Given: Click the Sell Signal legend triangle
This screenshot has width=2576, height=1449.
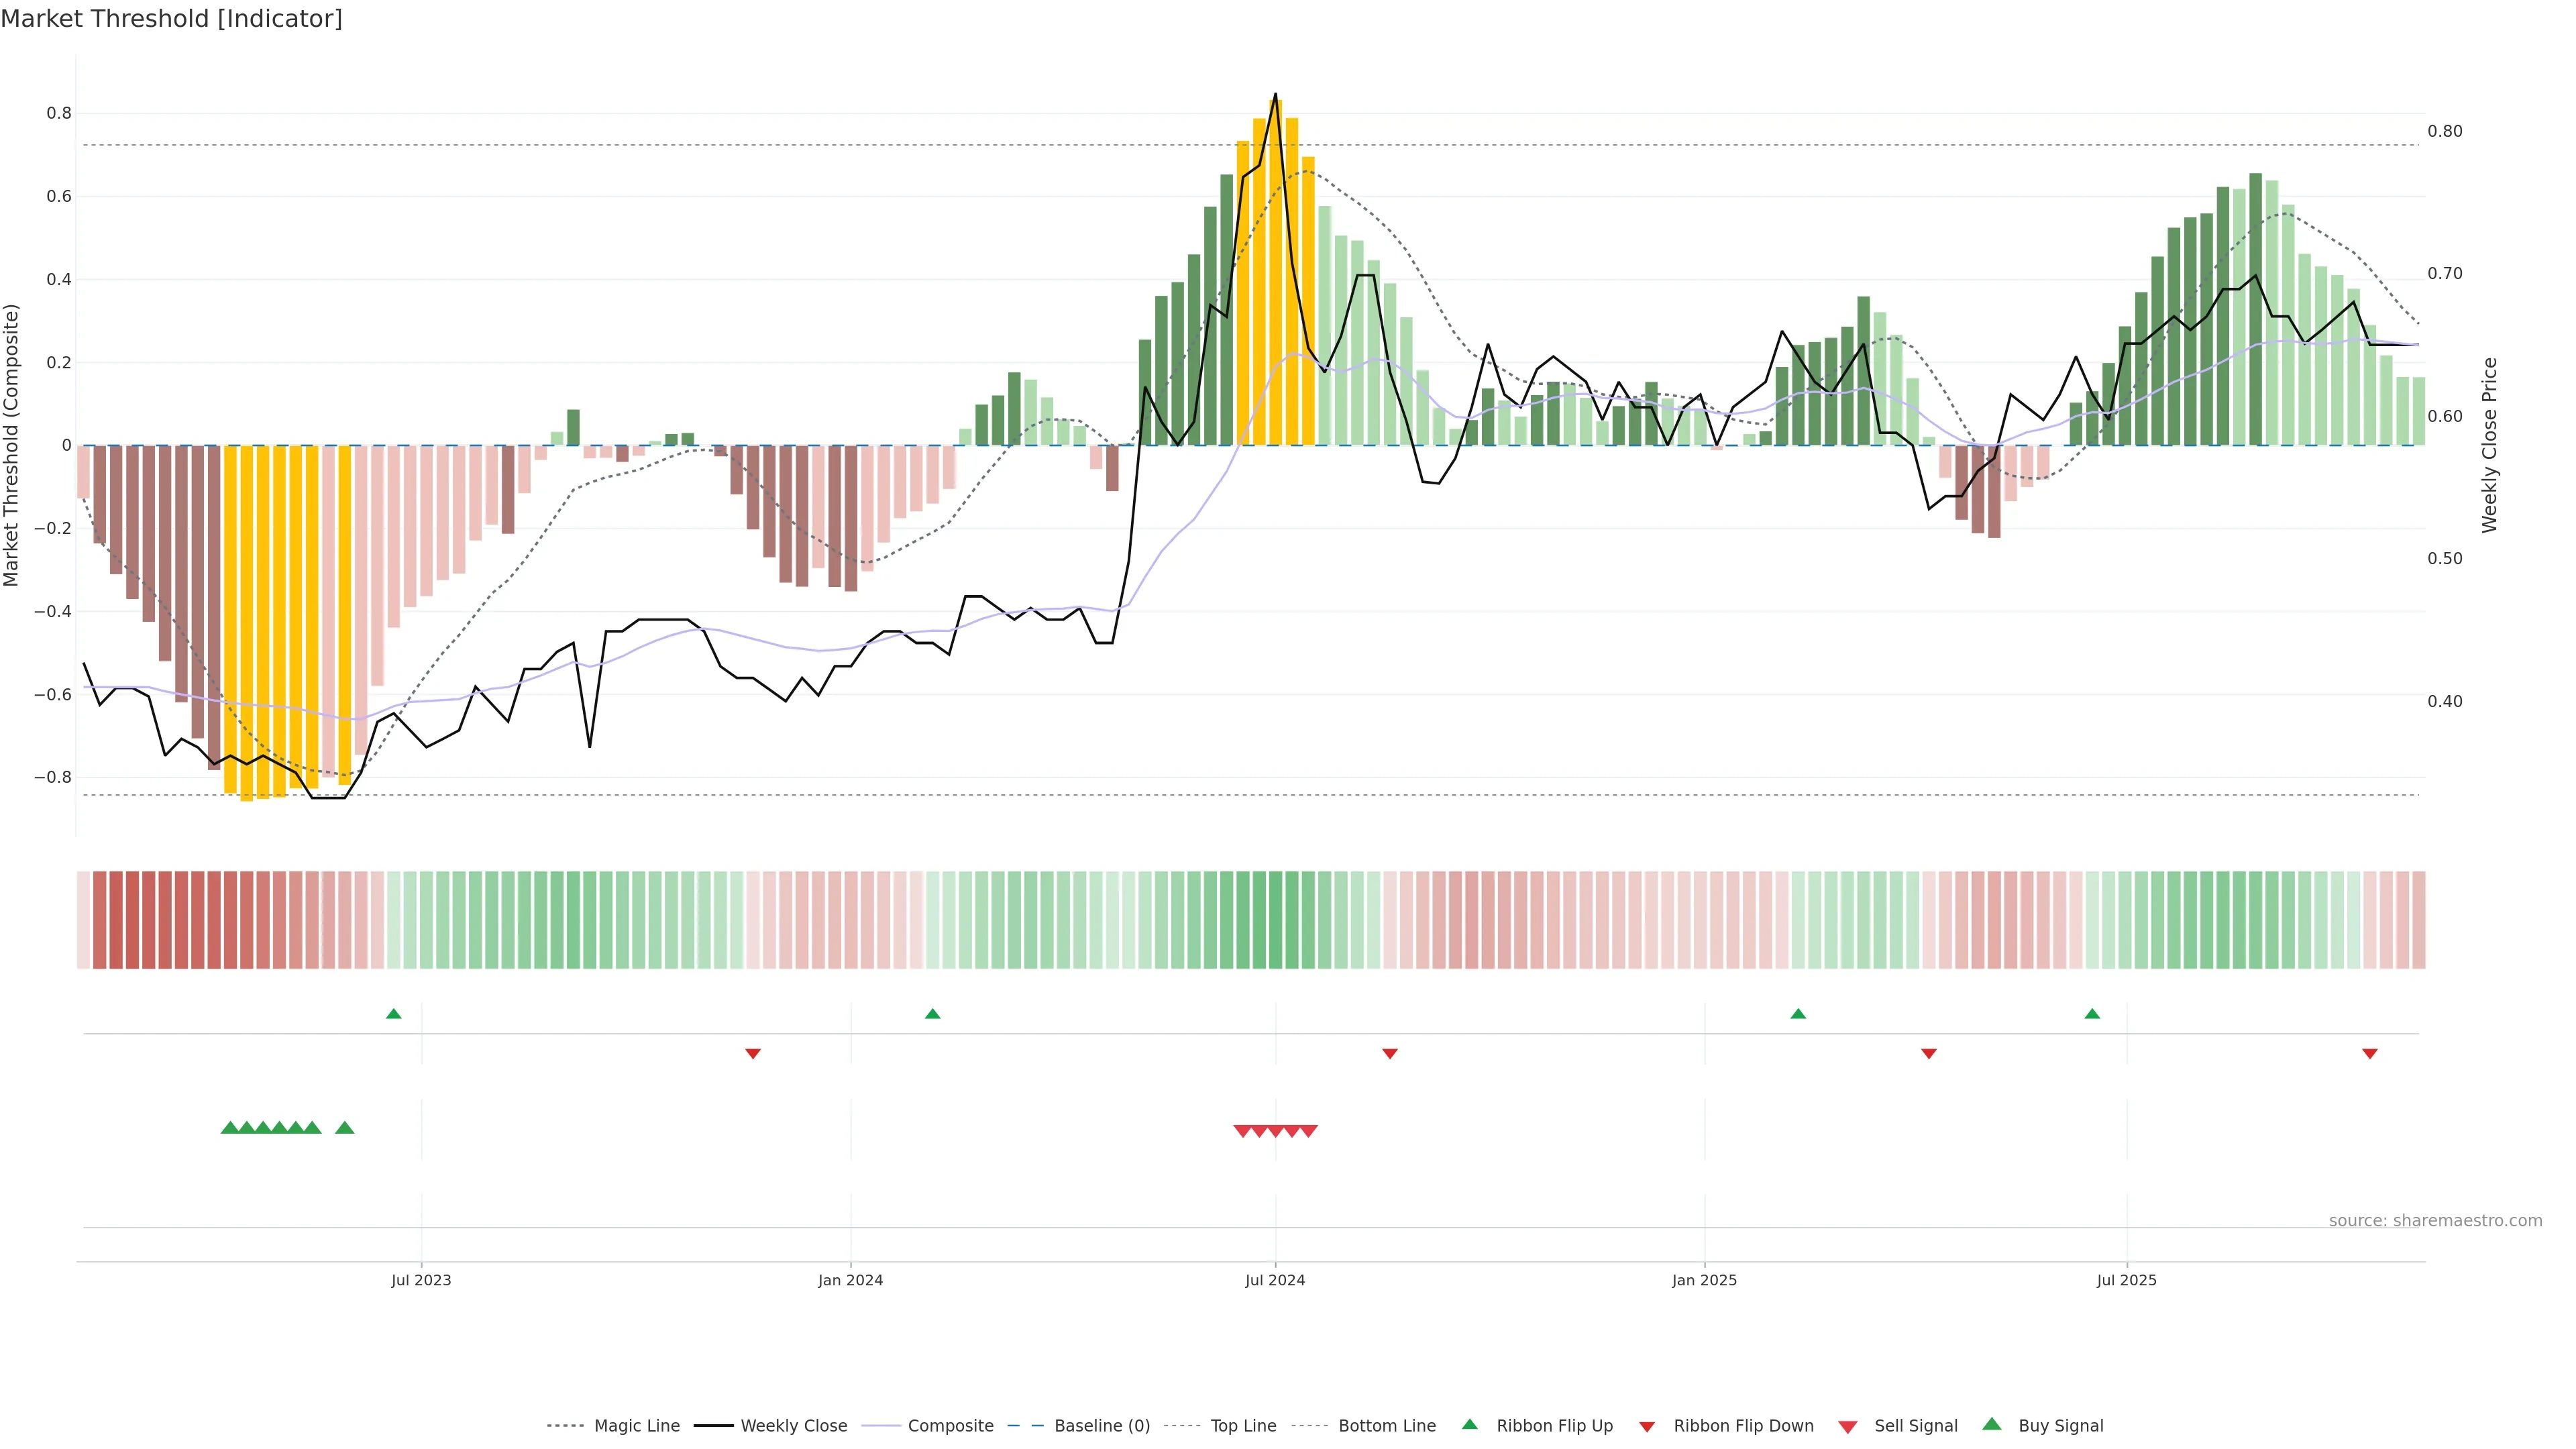Looking at the screenshot, I should coord(1848,1427).
